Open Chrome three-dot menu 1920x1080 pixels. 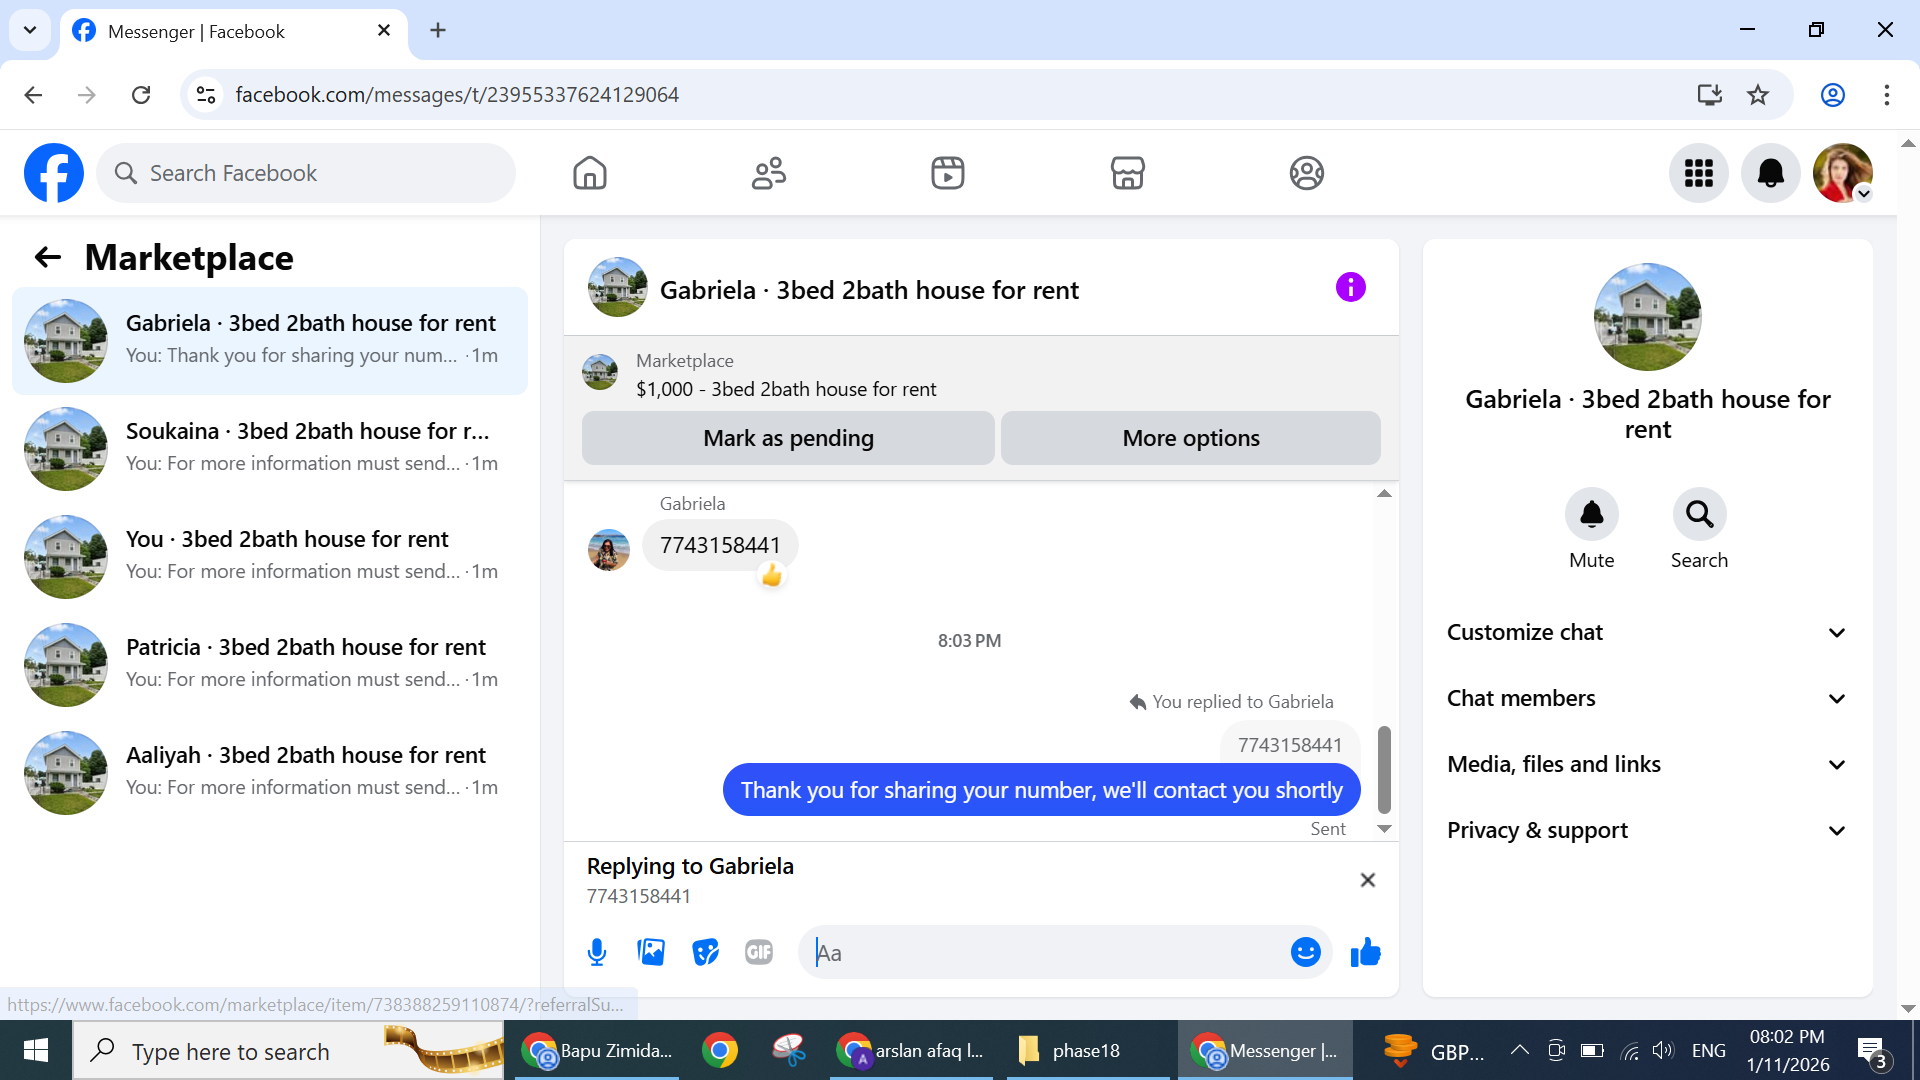tap(1887, 95)
